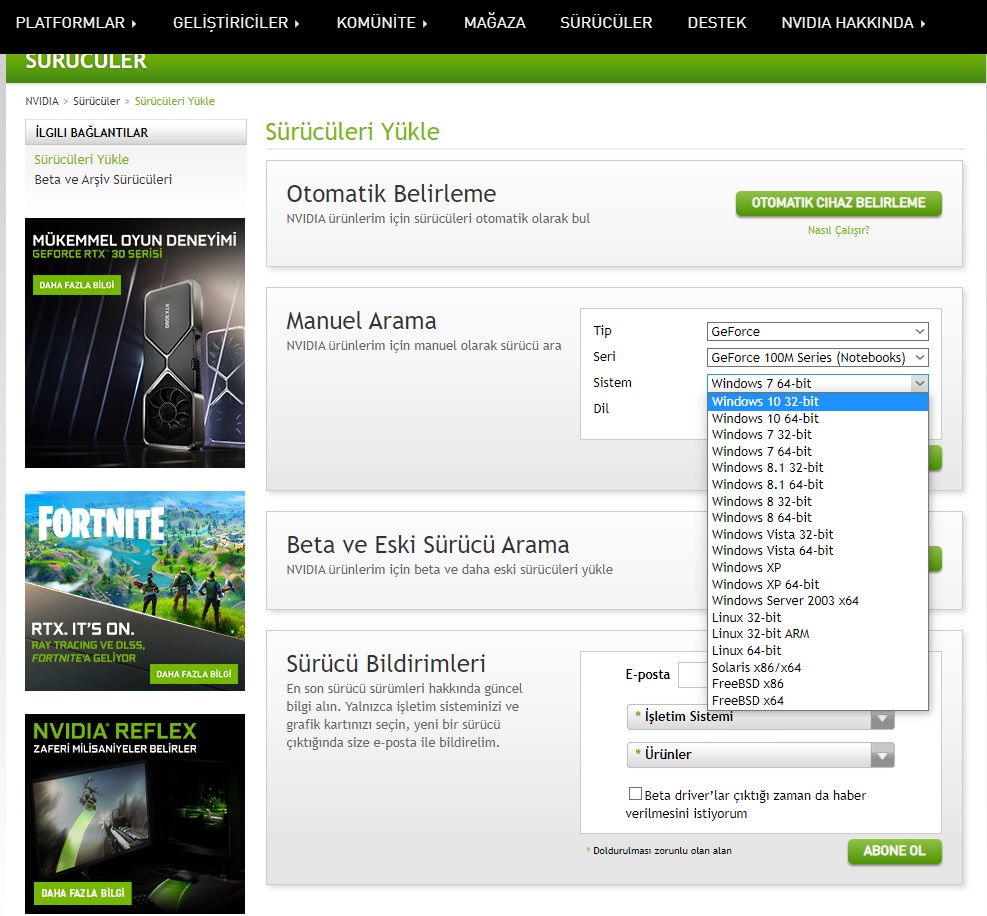Screen dimensions: 987x916
Task: Open the NVIDIA HAKKINDA menu
Action: point(854,23)
